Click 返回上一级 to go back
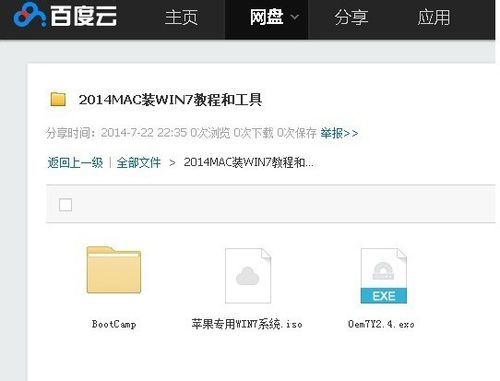This screenshot has width=500, height=381. pyautogui.click(x=75, y=163)
